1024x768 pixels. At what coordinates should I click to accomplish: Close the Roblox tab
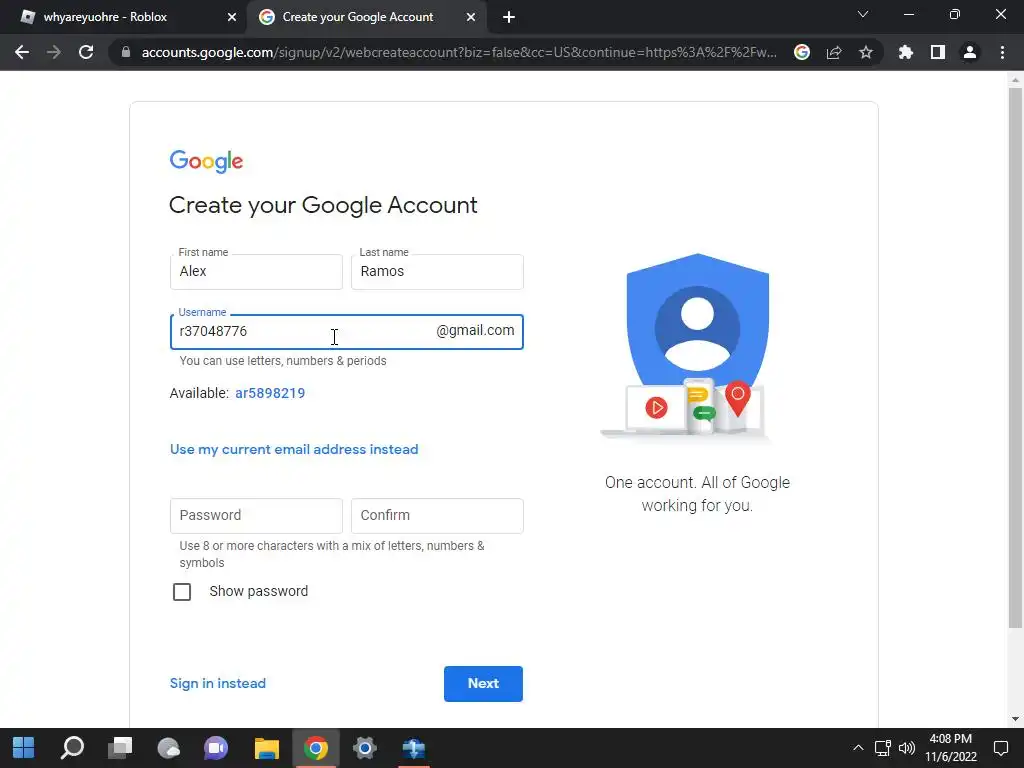tap(231, 17)
